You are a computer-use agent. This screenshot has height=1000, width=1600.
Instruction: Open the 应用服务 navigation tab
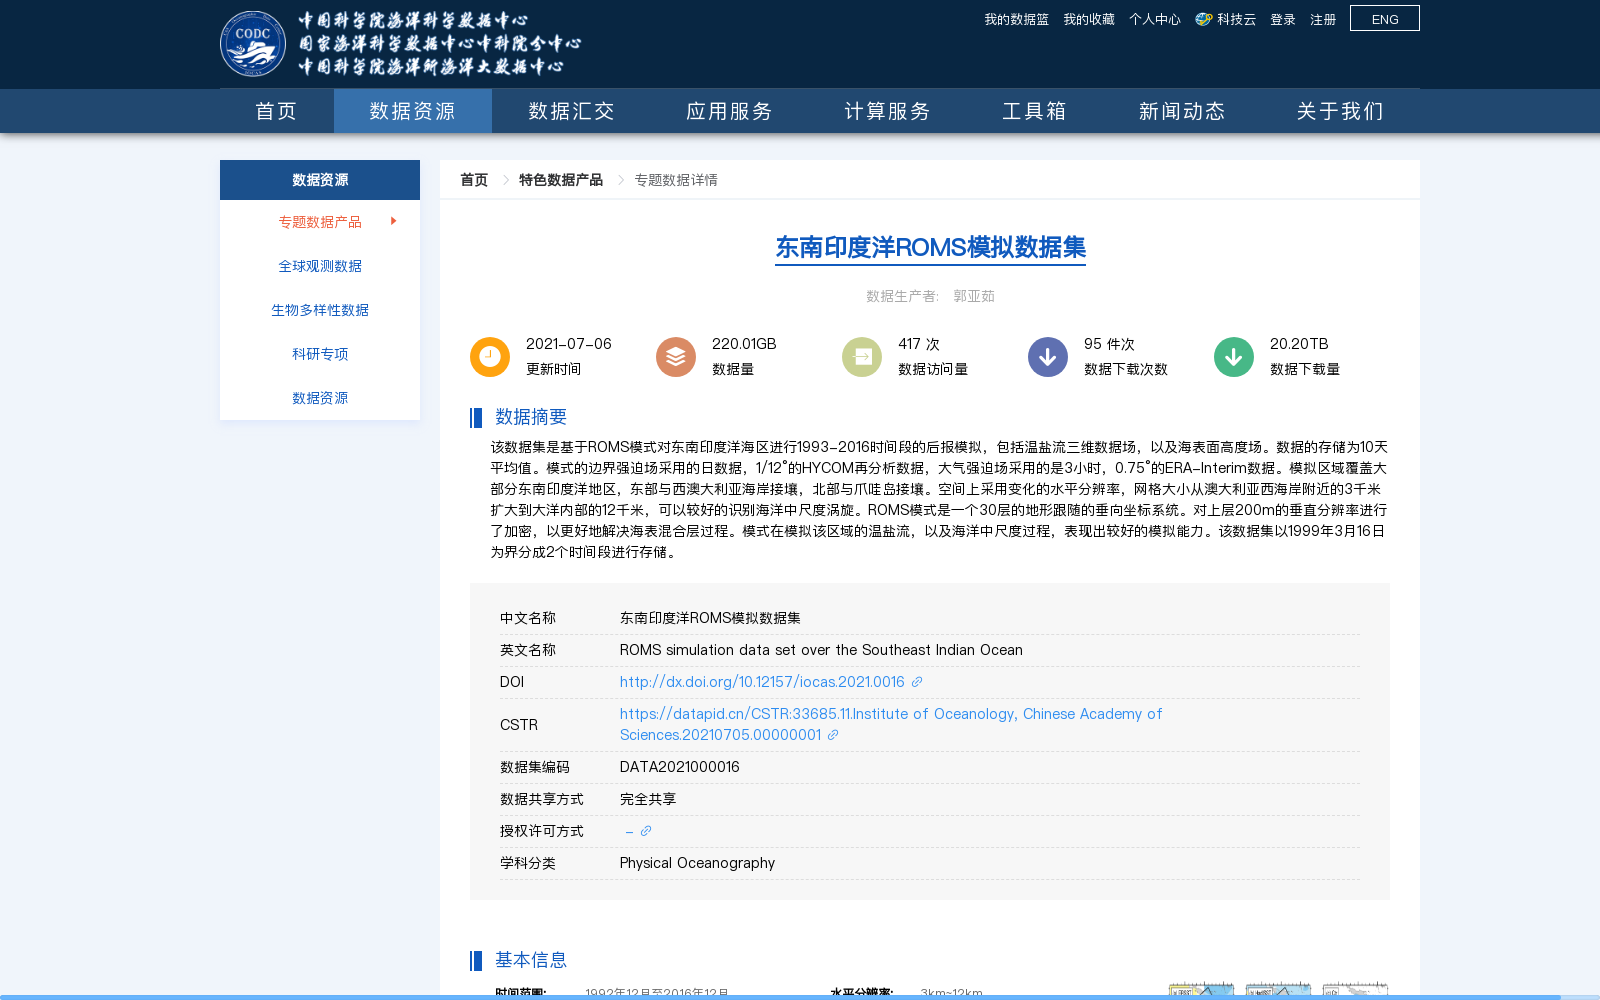729,111
